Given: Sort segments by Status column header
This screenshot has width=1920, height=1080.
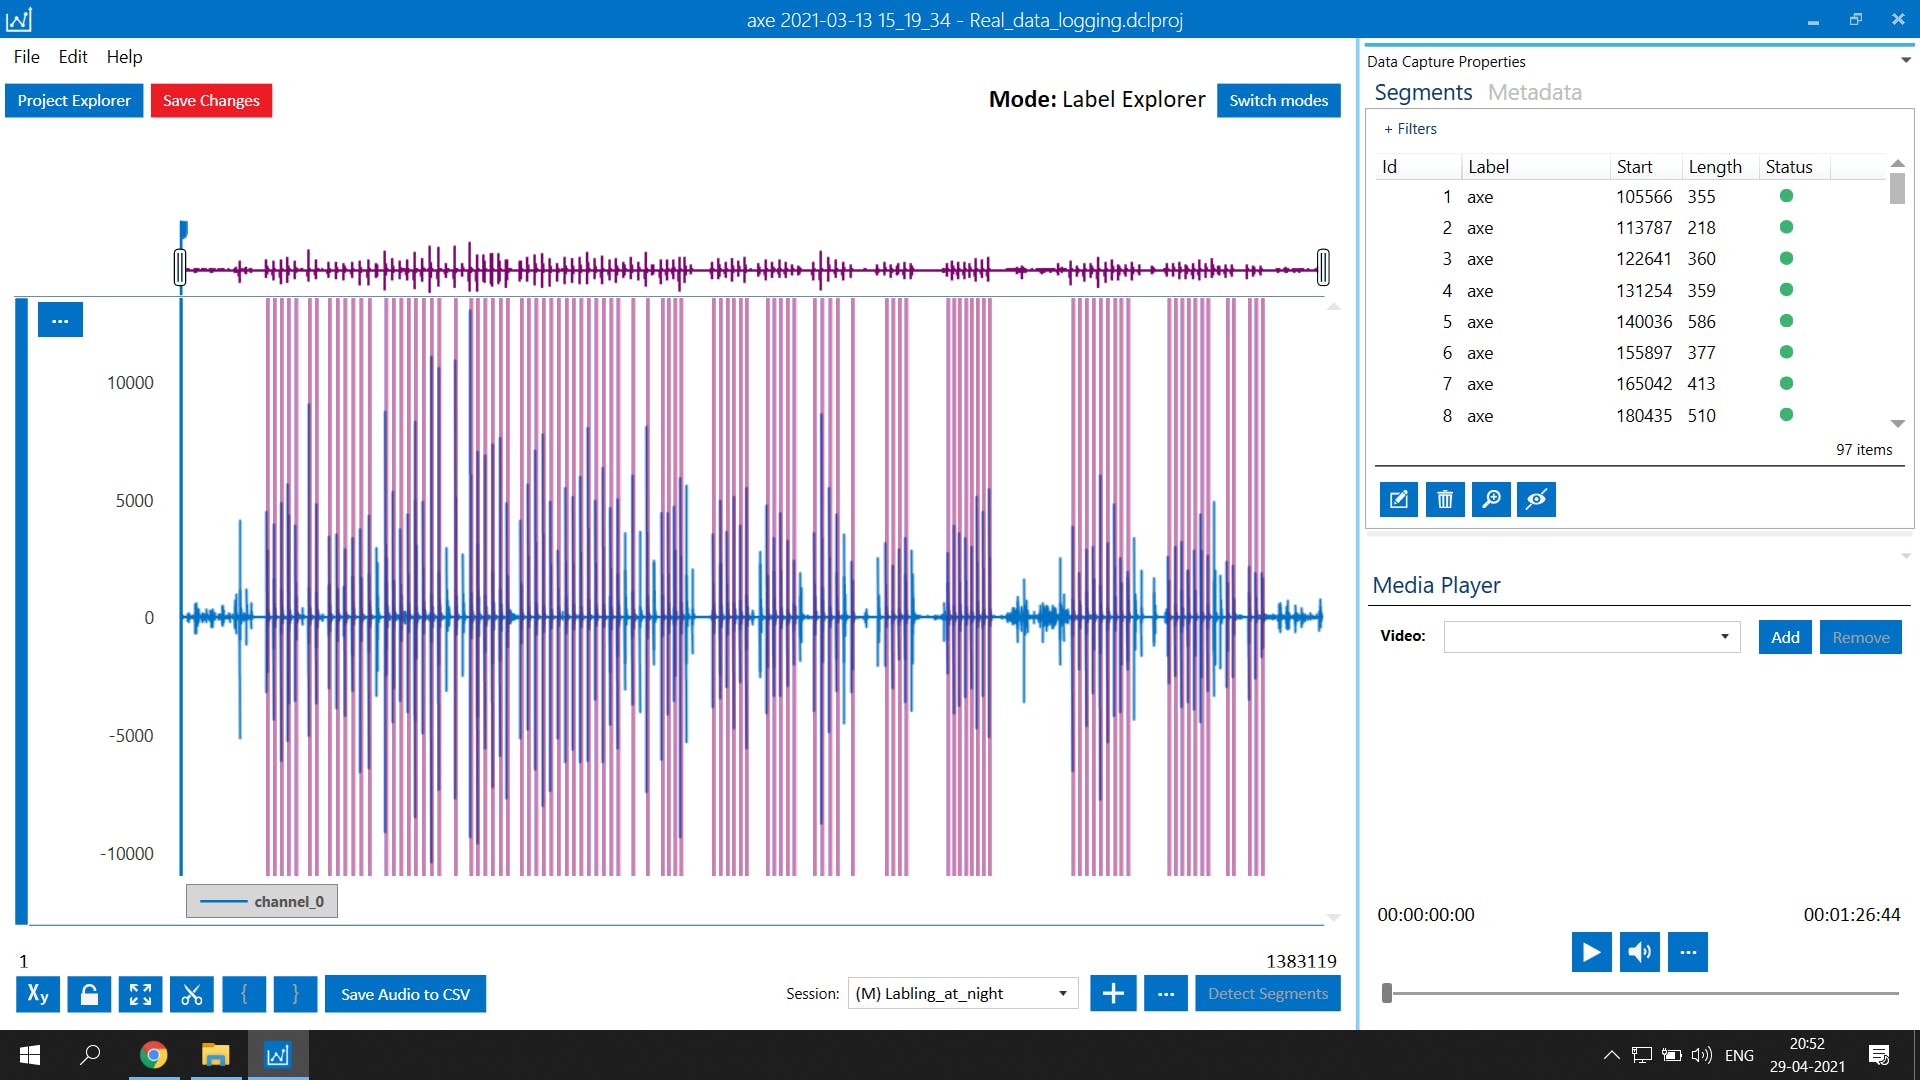Looking at the screenshot, I should click(x=1794, y=167).
